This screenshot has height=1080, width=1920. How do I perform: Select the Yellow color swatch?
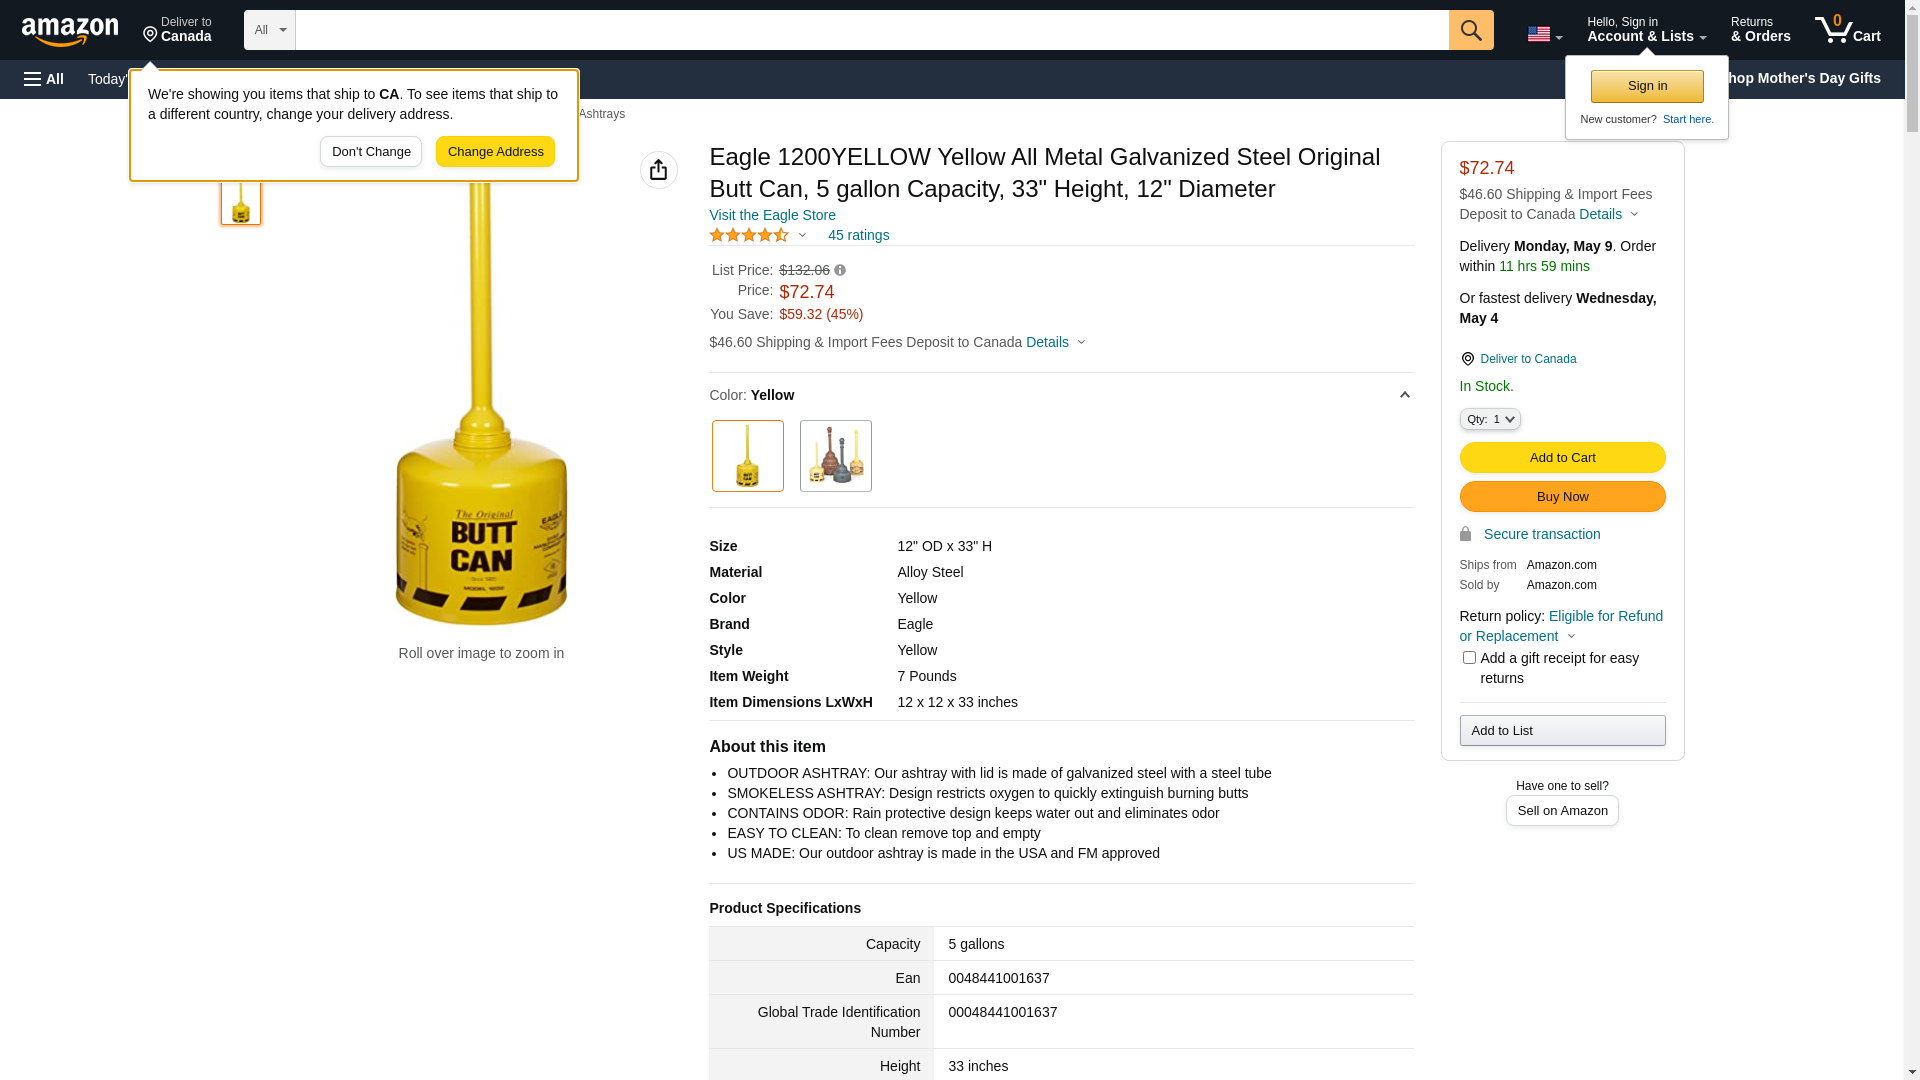(x=748, y=456)
